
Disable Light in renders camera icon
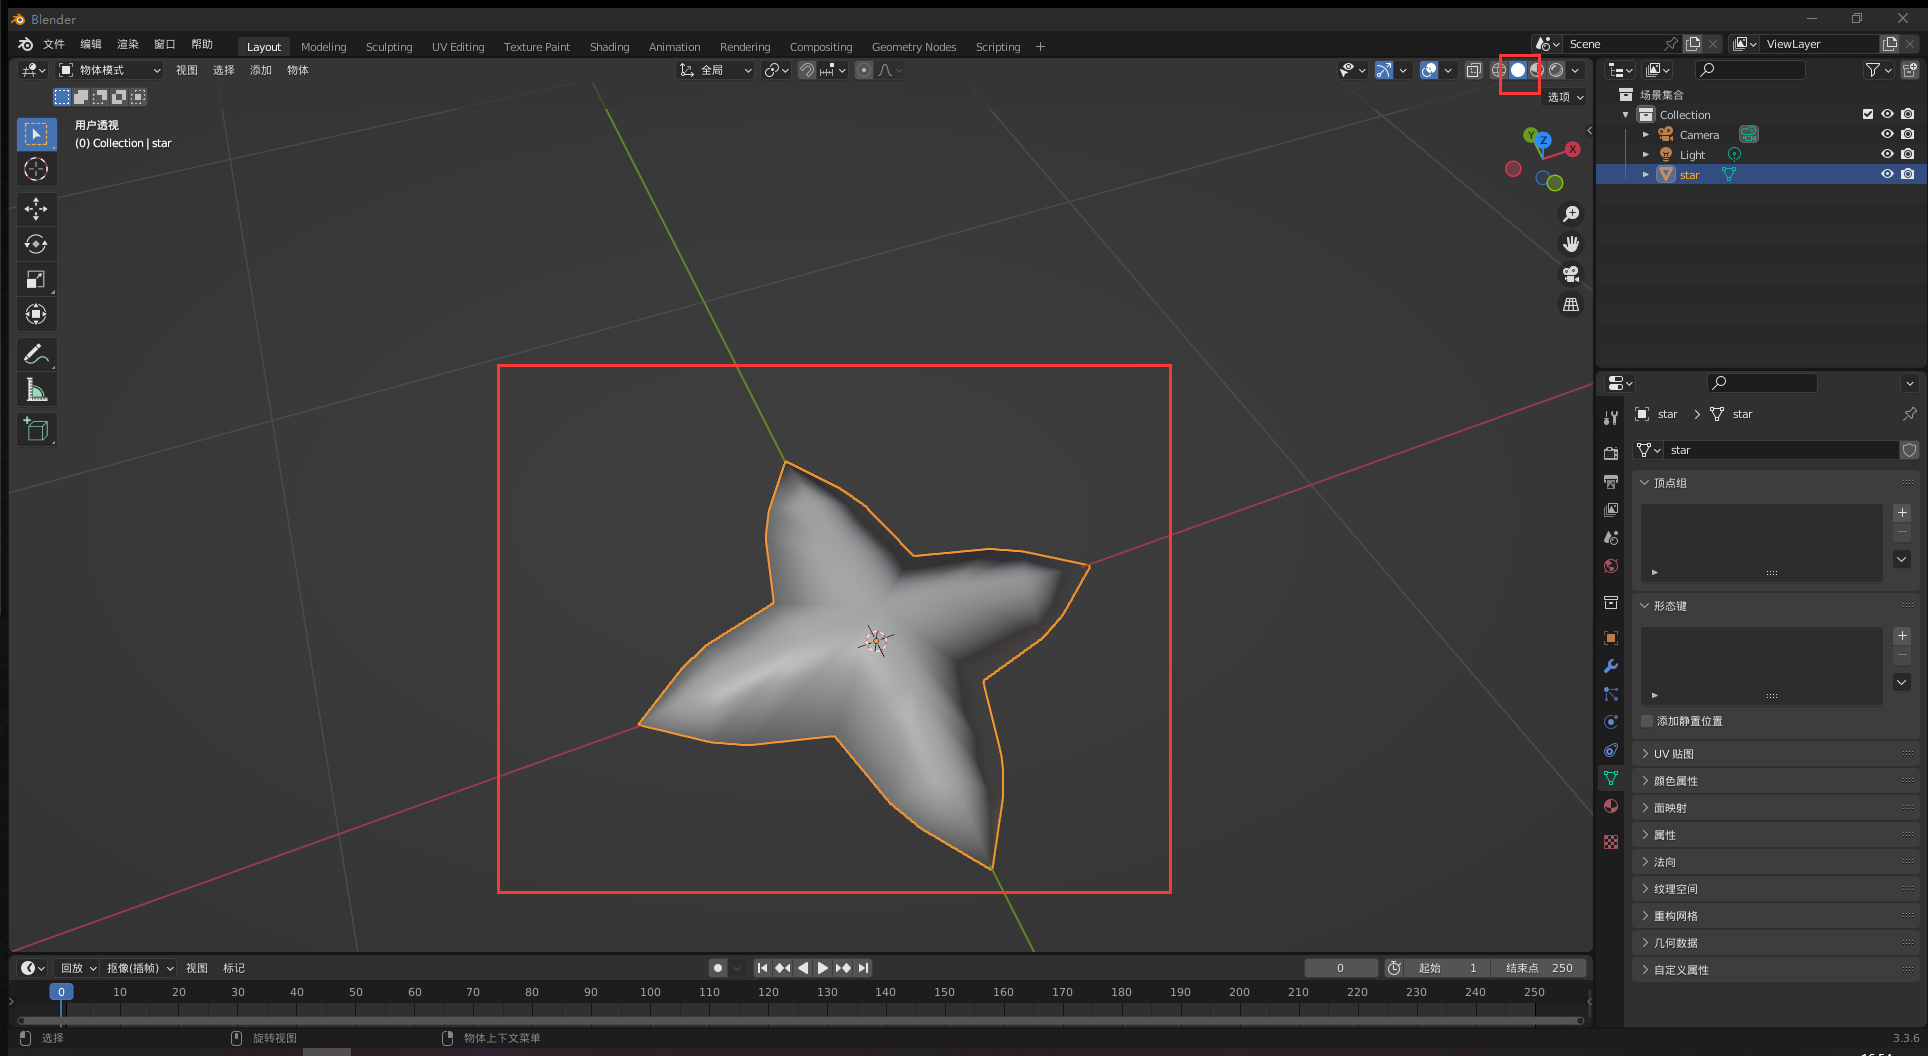click(x=1908, y=154)
